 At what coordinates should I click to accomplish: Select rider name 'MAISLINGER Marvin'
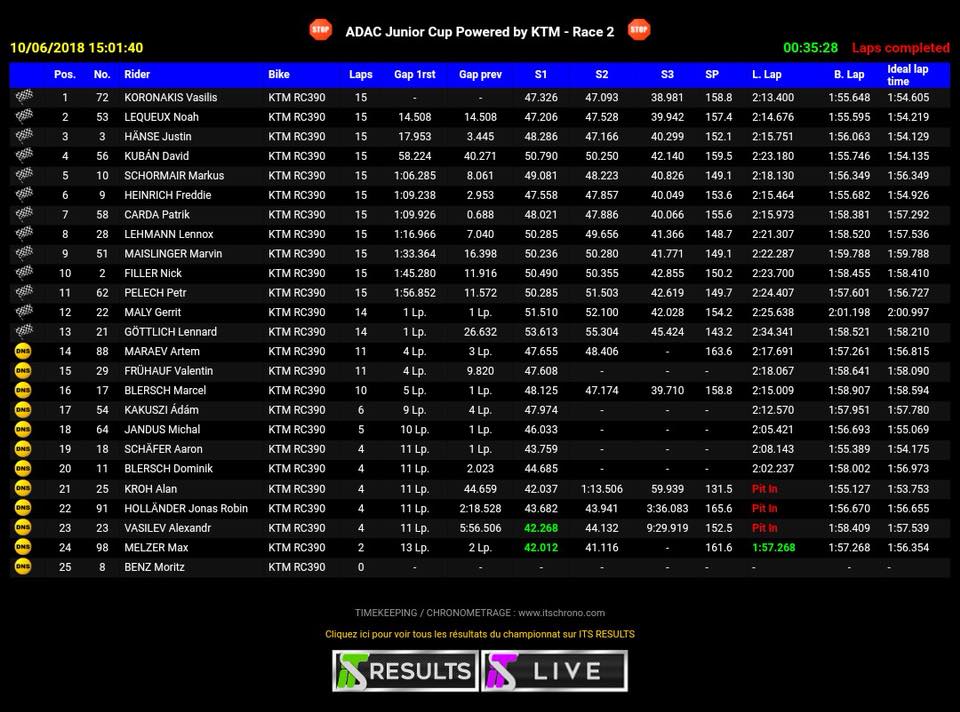pos(173,253)
